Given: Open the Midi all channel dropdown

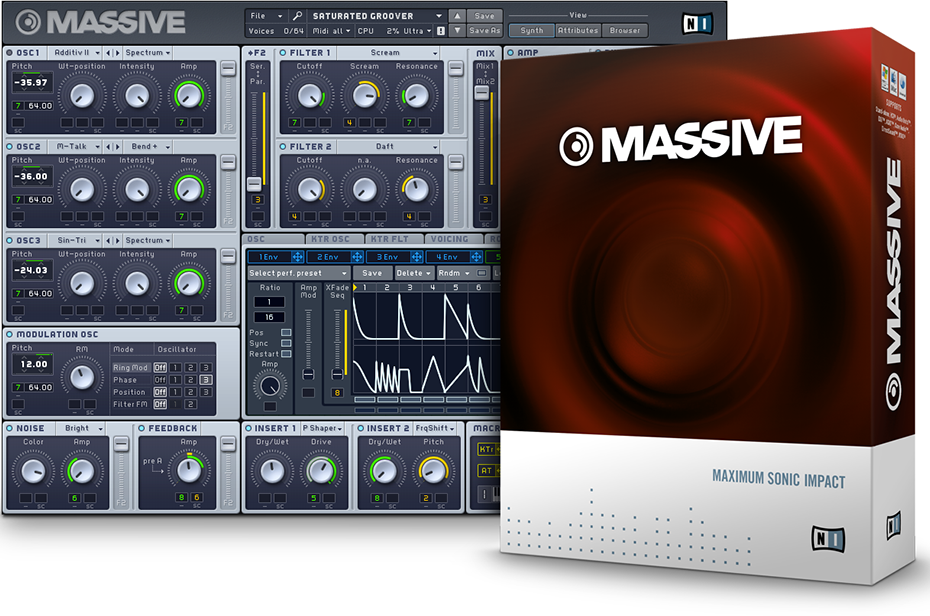Looking at the screenshot, I should pos(332,31).
